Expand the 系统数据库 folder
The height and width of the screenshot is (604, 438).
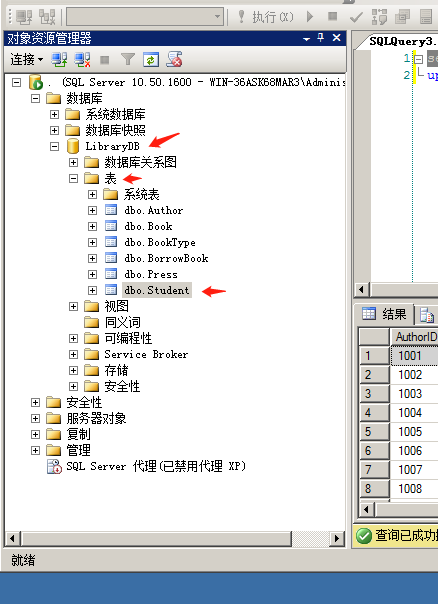click(54, 114)
